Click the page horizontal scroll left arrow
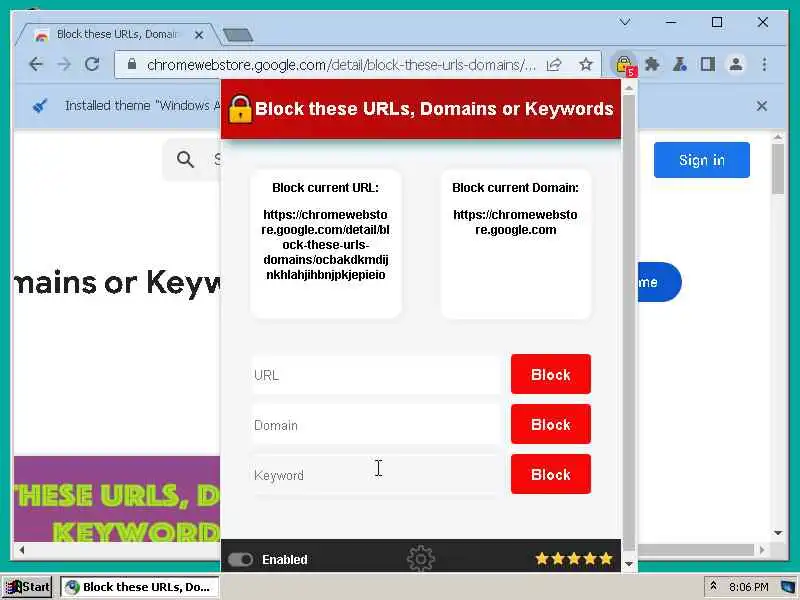 coord(21,549)
